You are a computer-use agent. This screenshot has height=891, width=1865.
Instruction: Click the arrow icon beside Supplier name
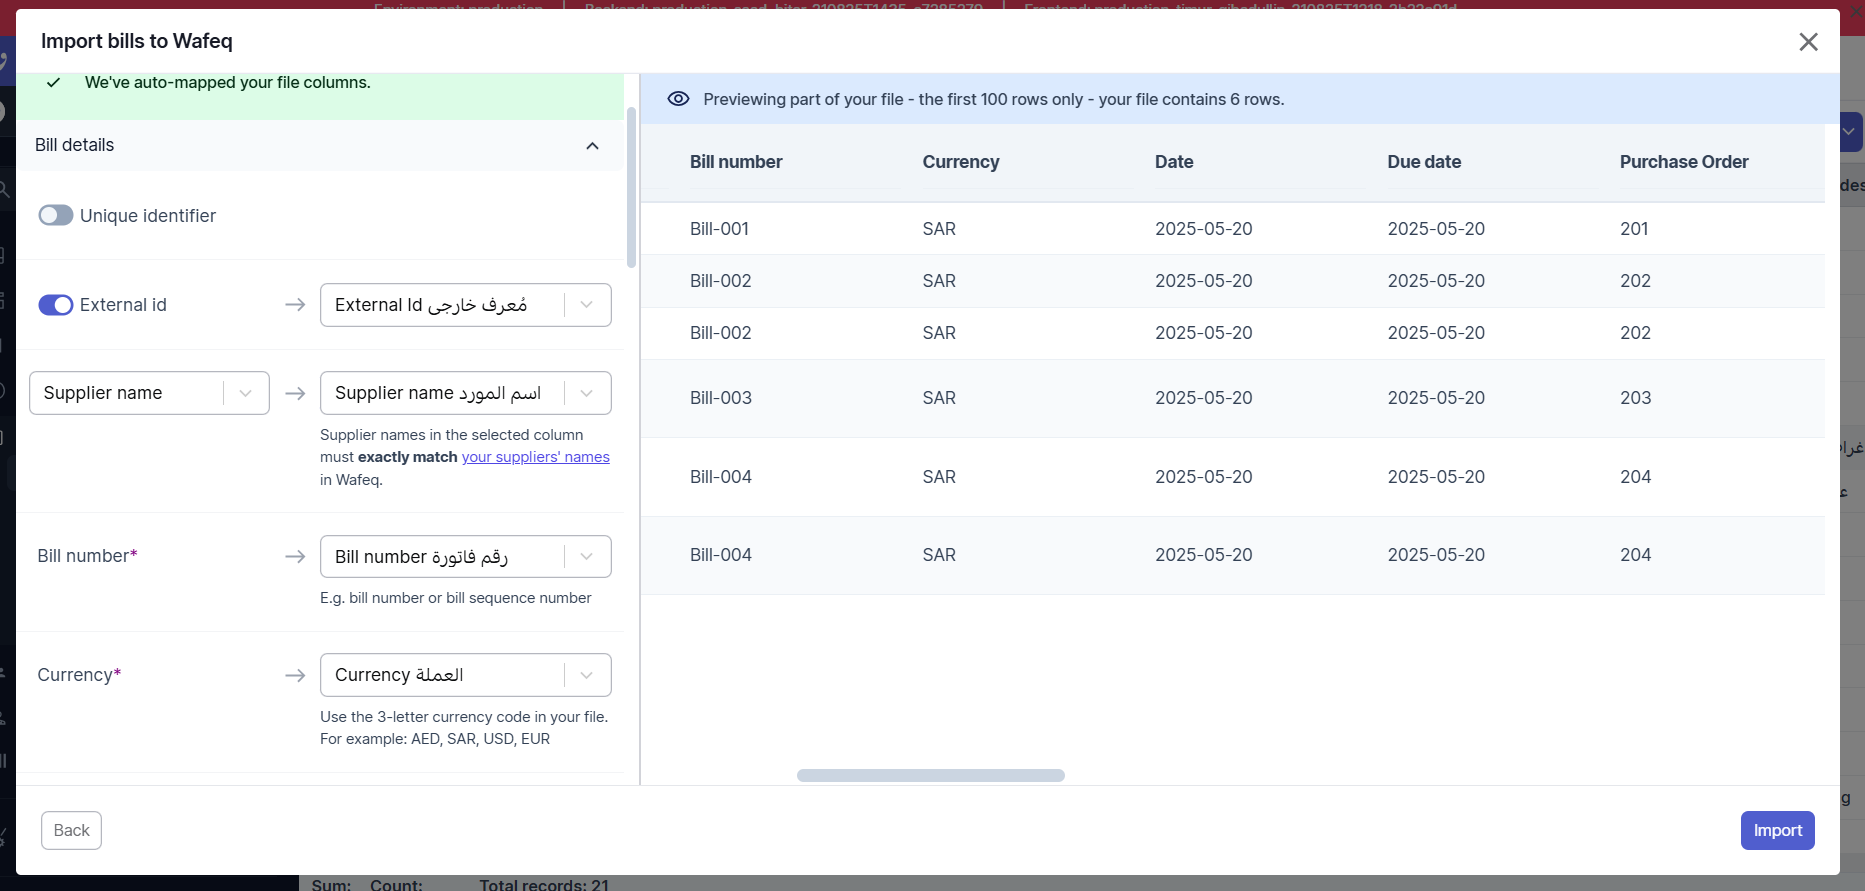click(x=295, y=393)
